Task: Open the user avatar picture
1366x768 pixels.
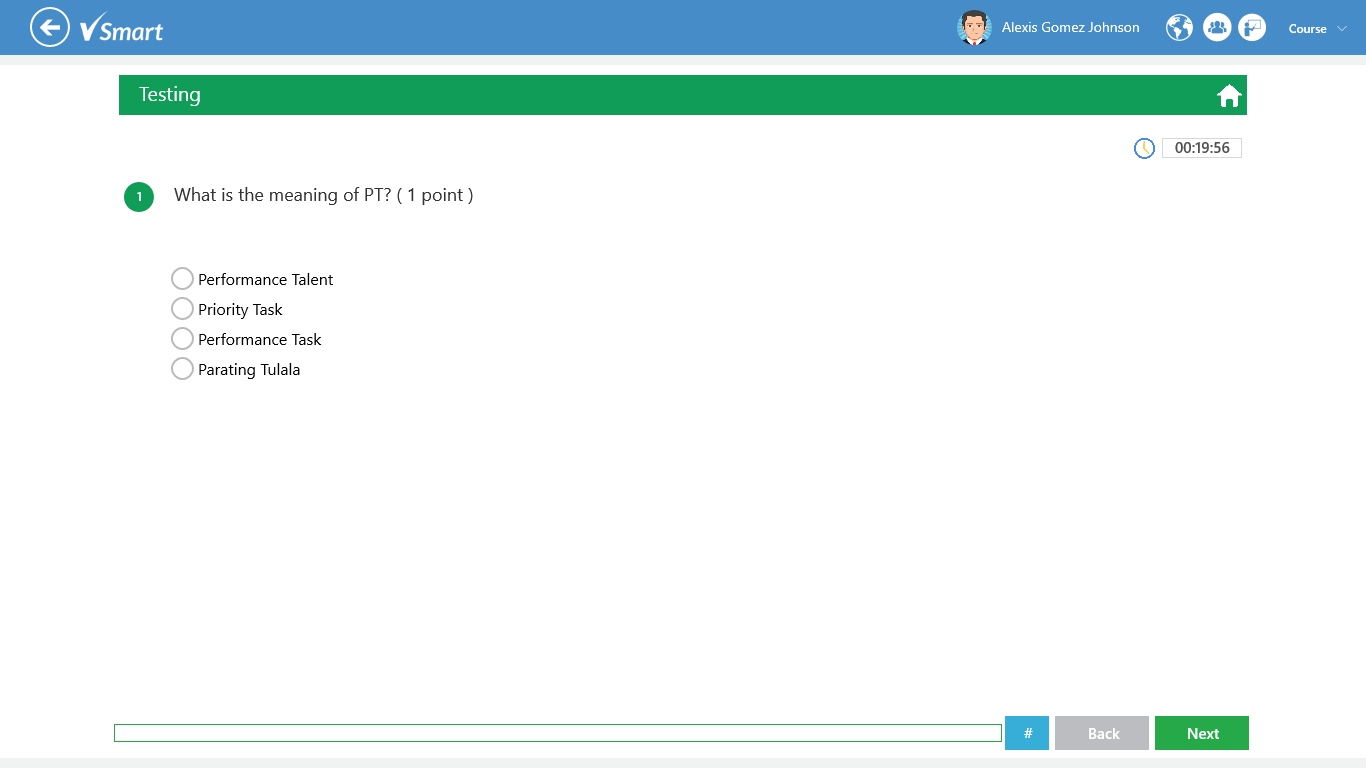Action: [x=973, y=28]
